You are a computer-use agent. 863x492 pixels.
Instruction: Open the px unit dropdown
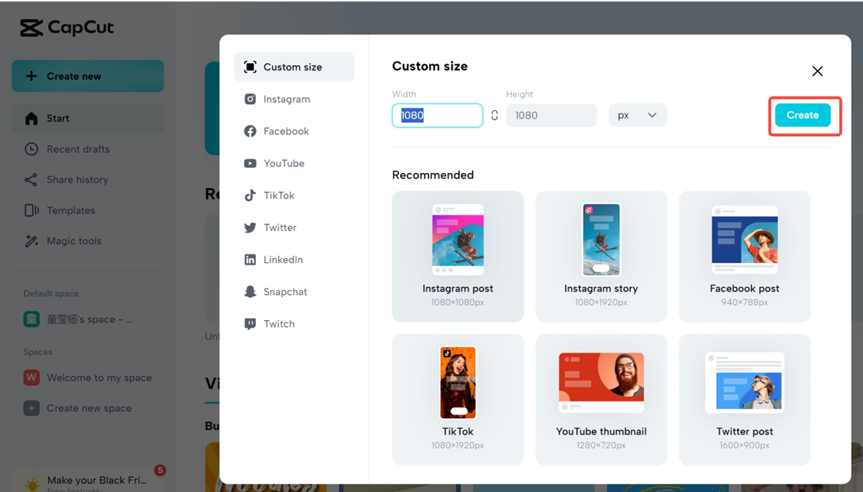click(637, 116)
